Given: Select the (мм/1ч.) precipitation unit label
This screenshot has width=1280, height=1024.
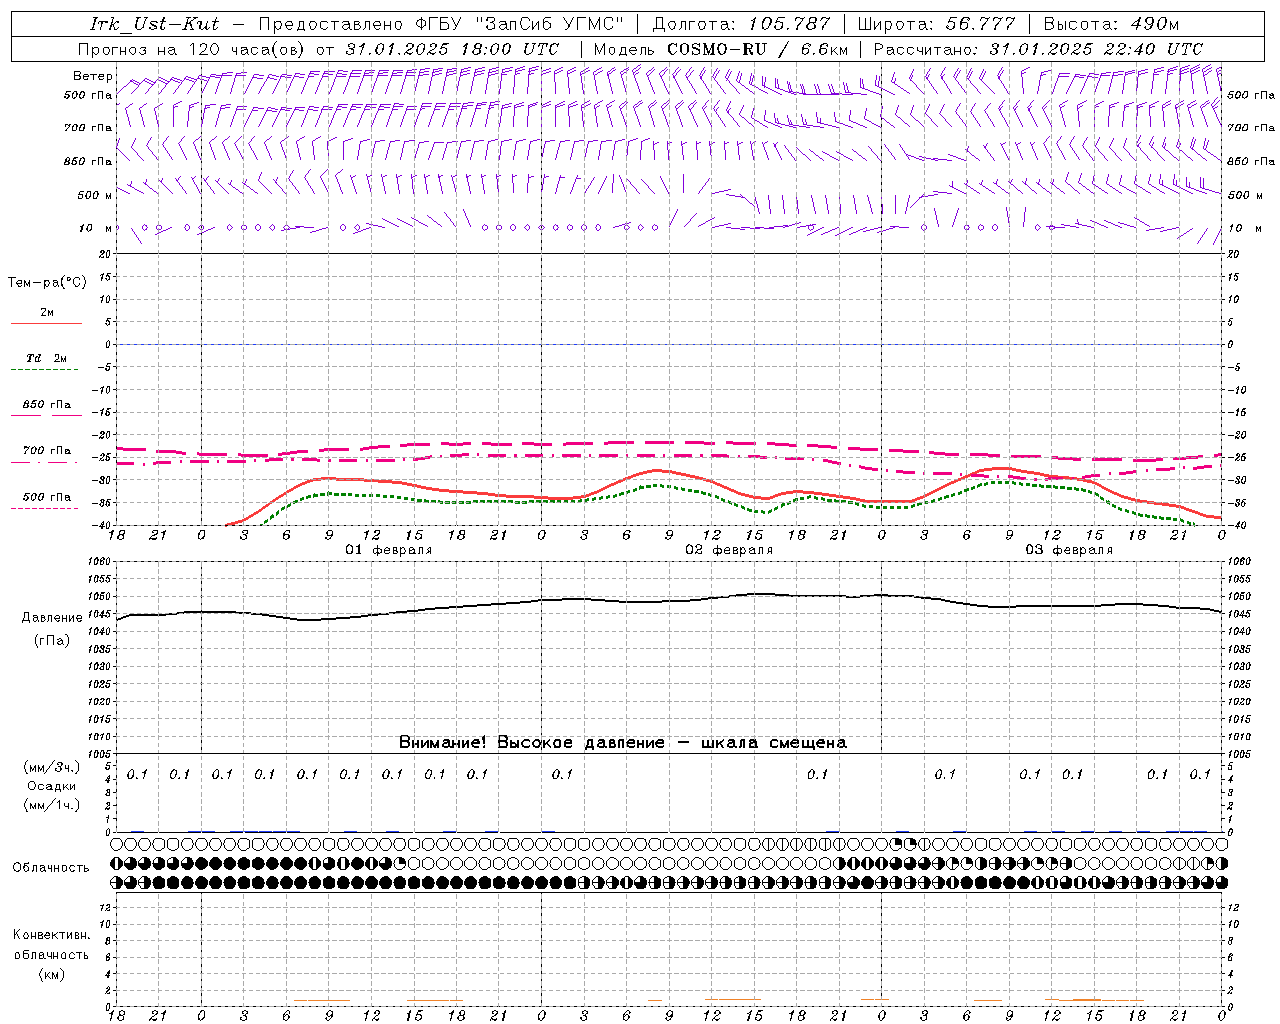Looking at the screenshot, I should click(x=51, y=805).
